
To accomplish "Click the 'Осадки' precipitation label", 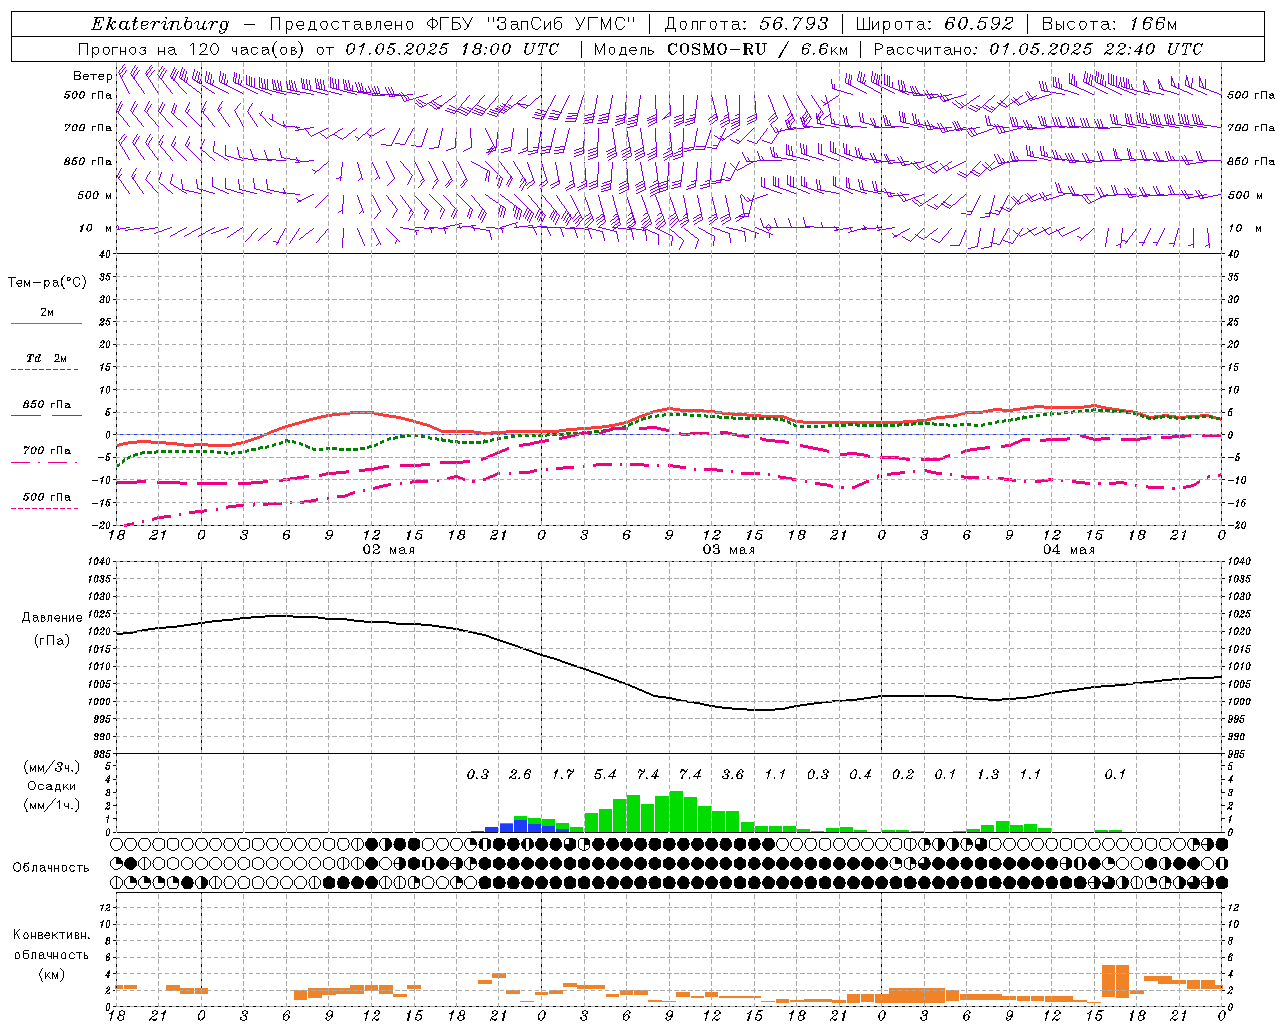I will click(x=52, y=786).
